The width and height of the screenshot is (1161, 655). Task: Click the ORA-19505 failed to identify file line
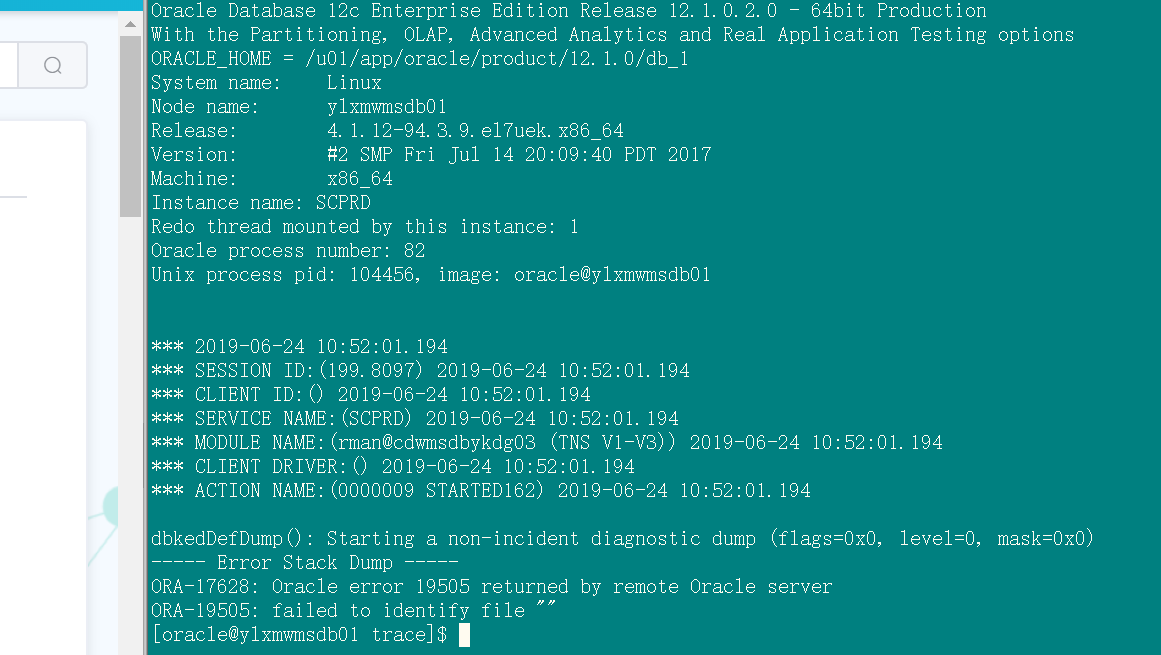(353, 611)
